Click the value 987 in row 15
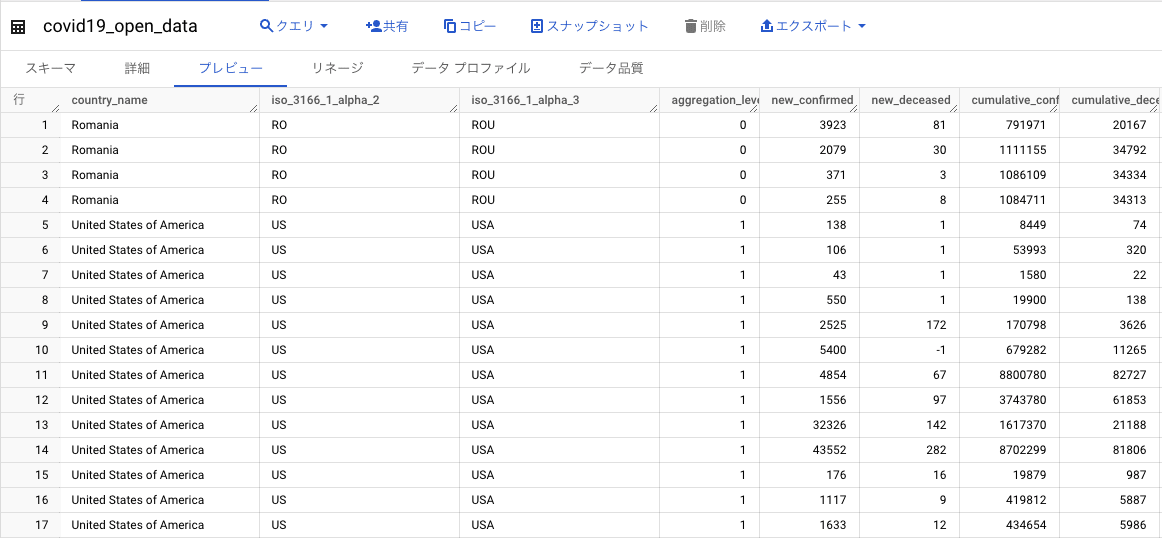Screen dimensions: 1162x538 click(1137, 475)
